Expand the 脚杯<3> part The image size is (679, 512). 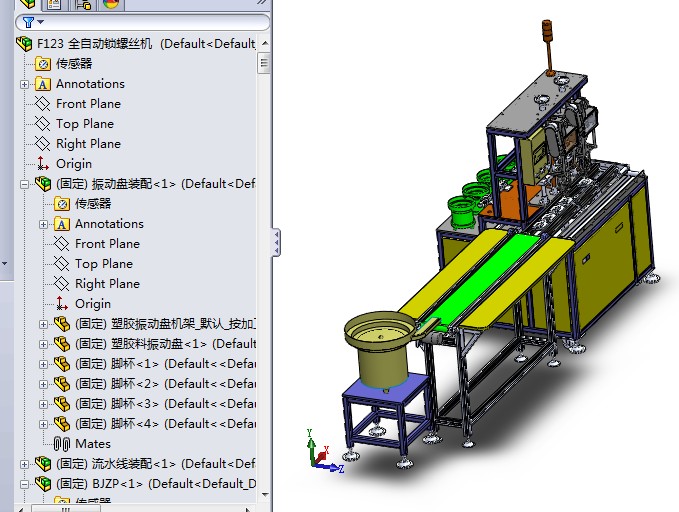[x=43, y=404]
